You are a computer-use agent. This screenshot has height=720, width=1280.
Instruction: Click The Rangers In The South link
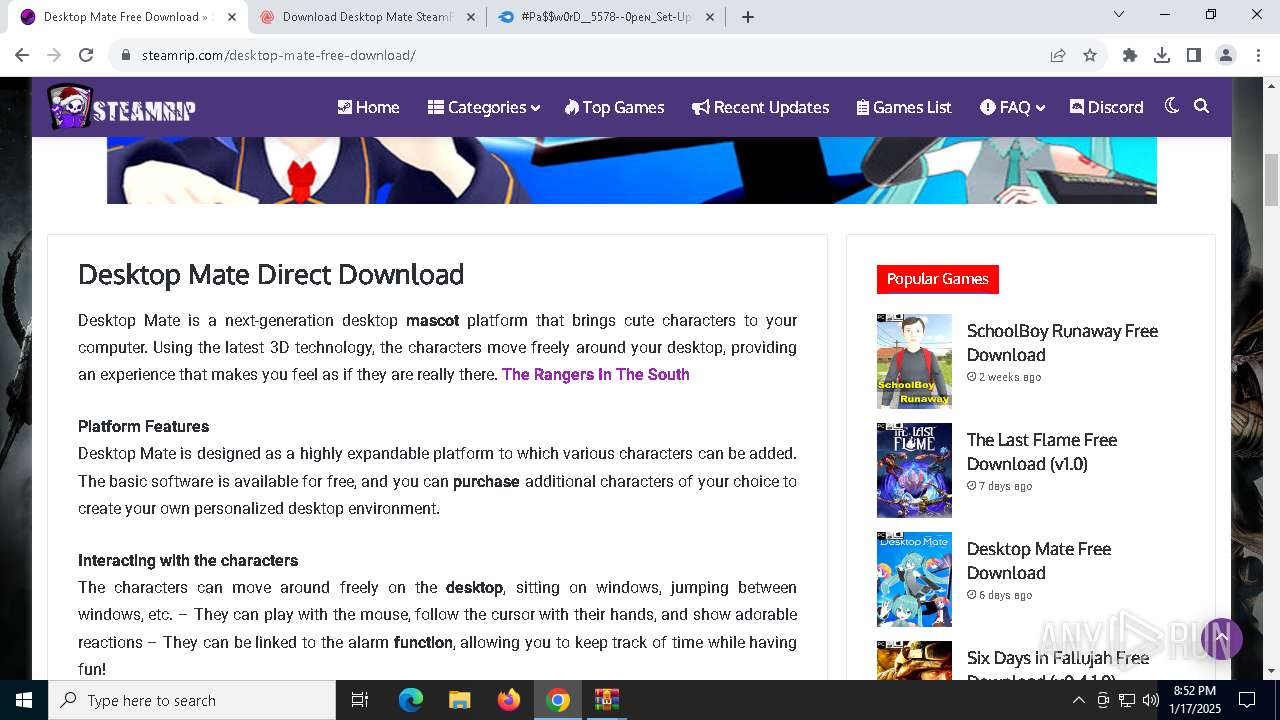[x=595, y=374]
